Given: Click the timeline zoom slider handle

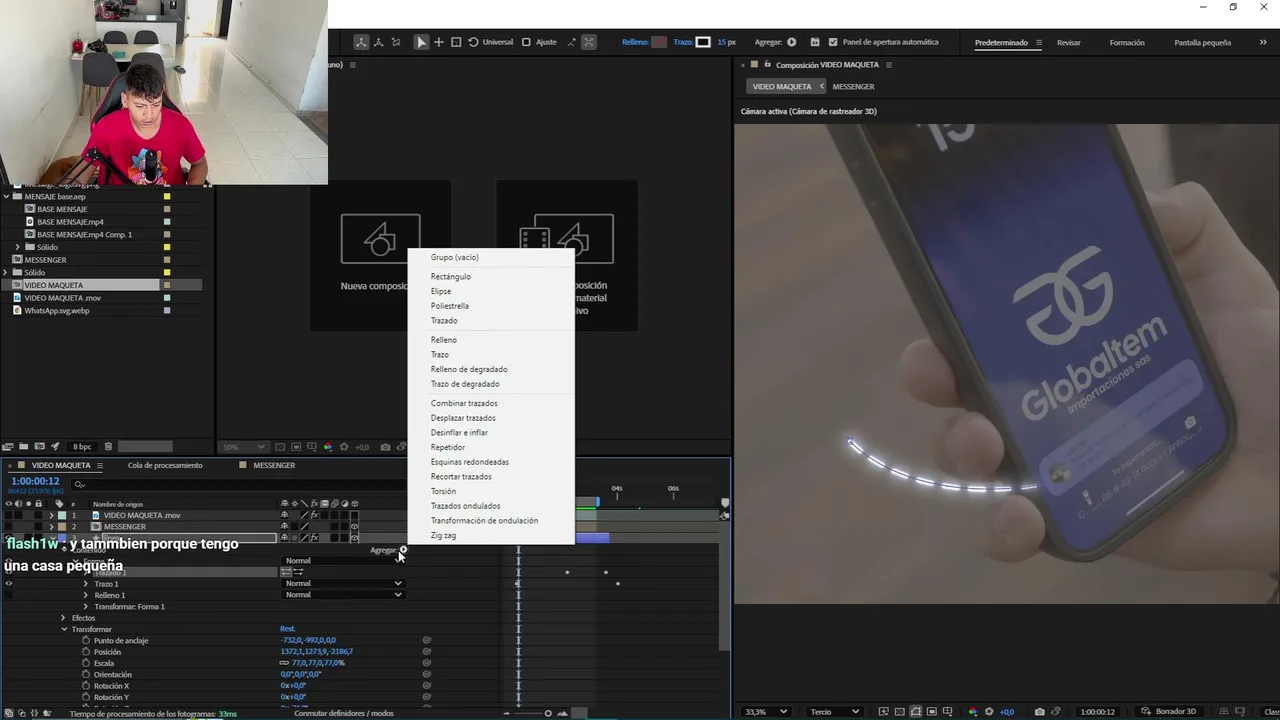Looking at the screenshot, I should (547, 713).
